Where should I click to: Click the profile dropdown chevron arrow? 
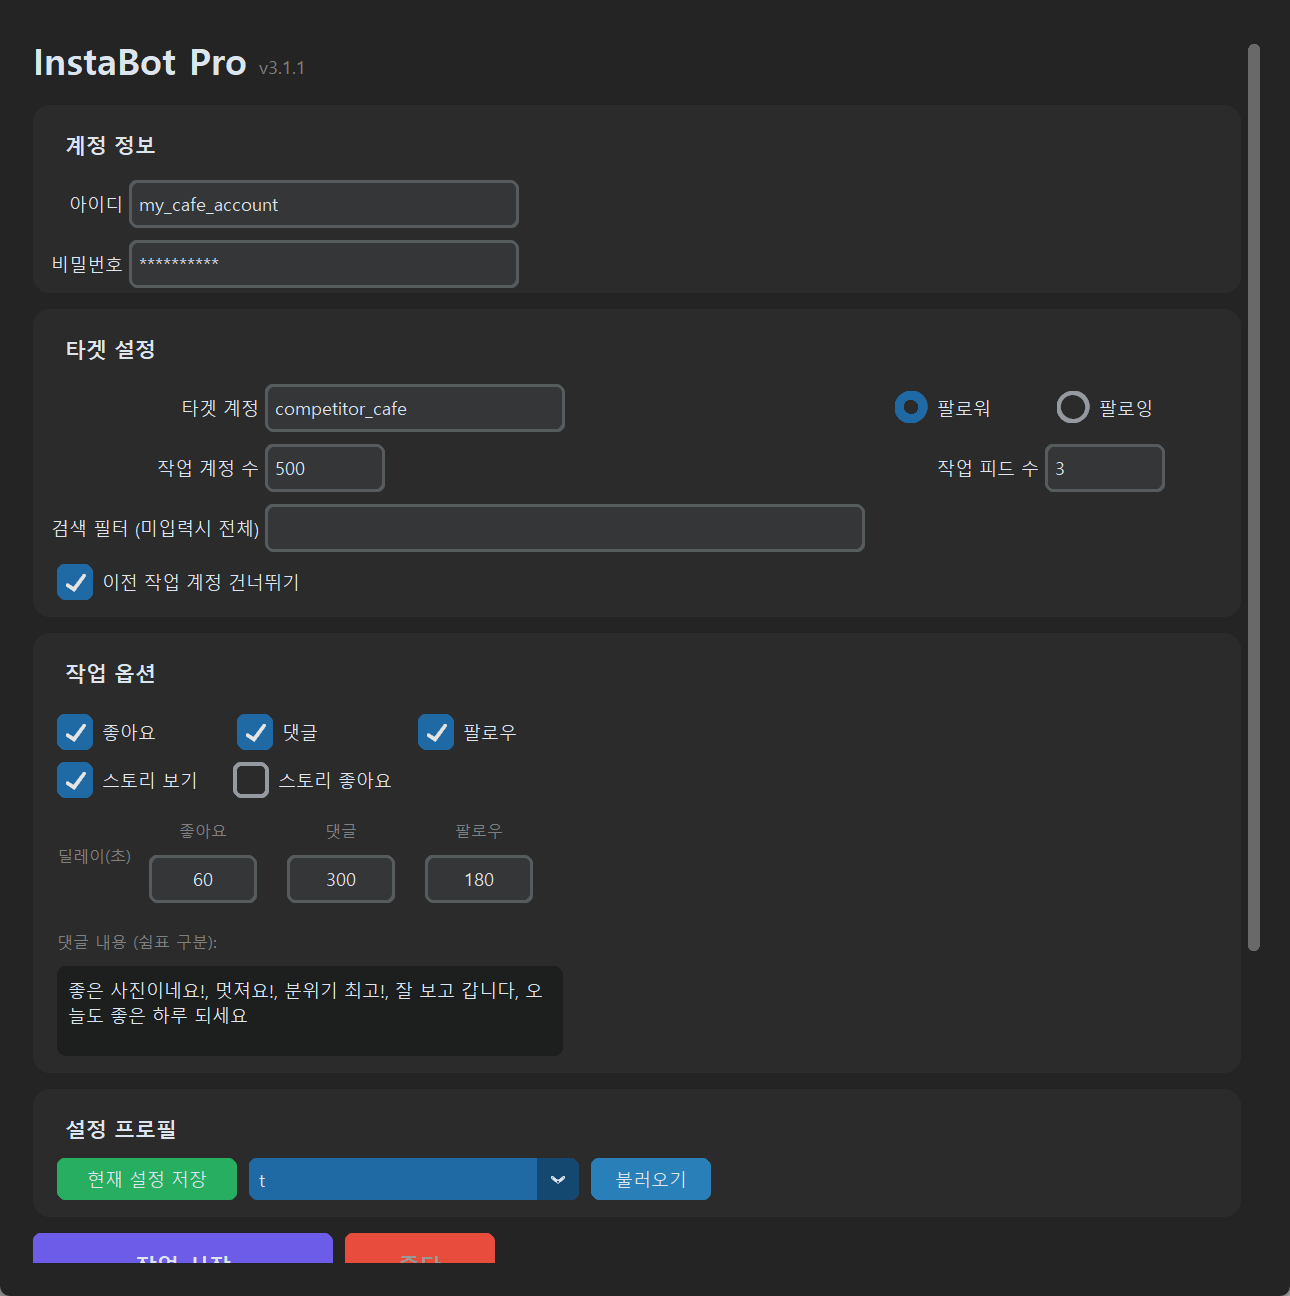(x=558, y=1179)
